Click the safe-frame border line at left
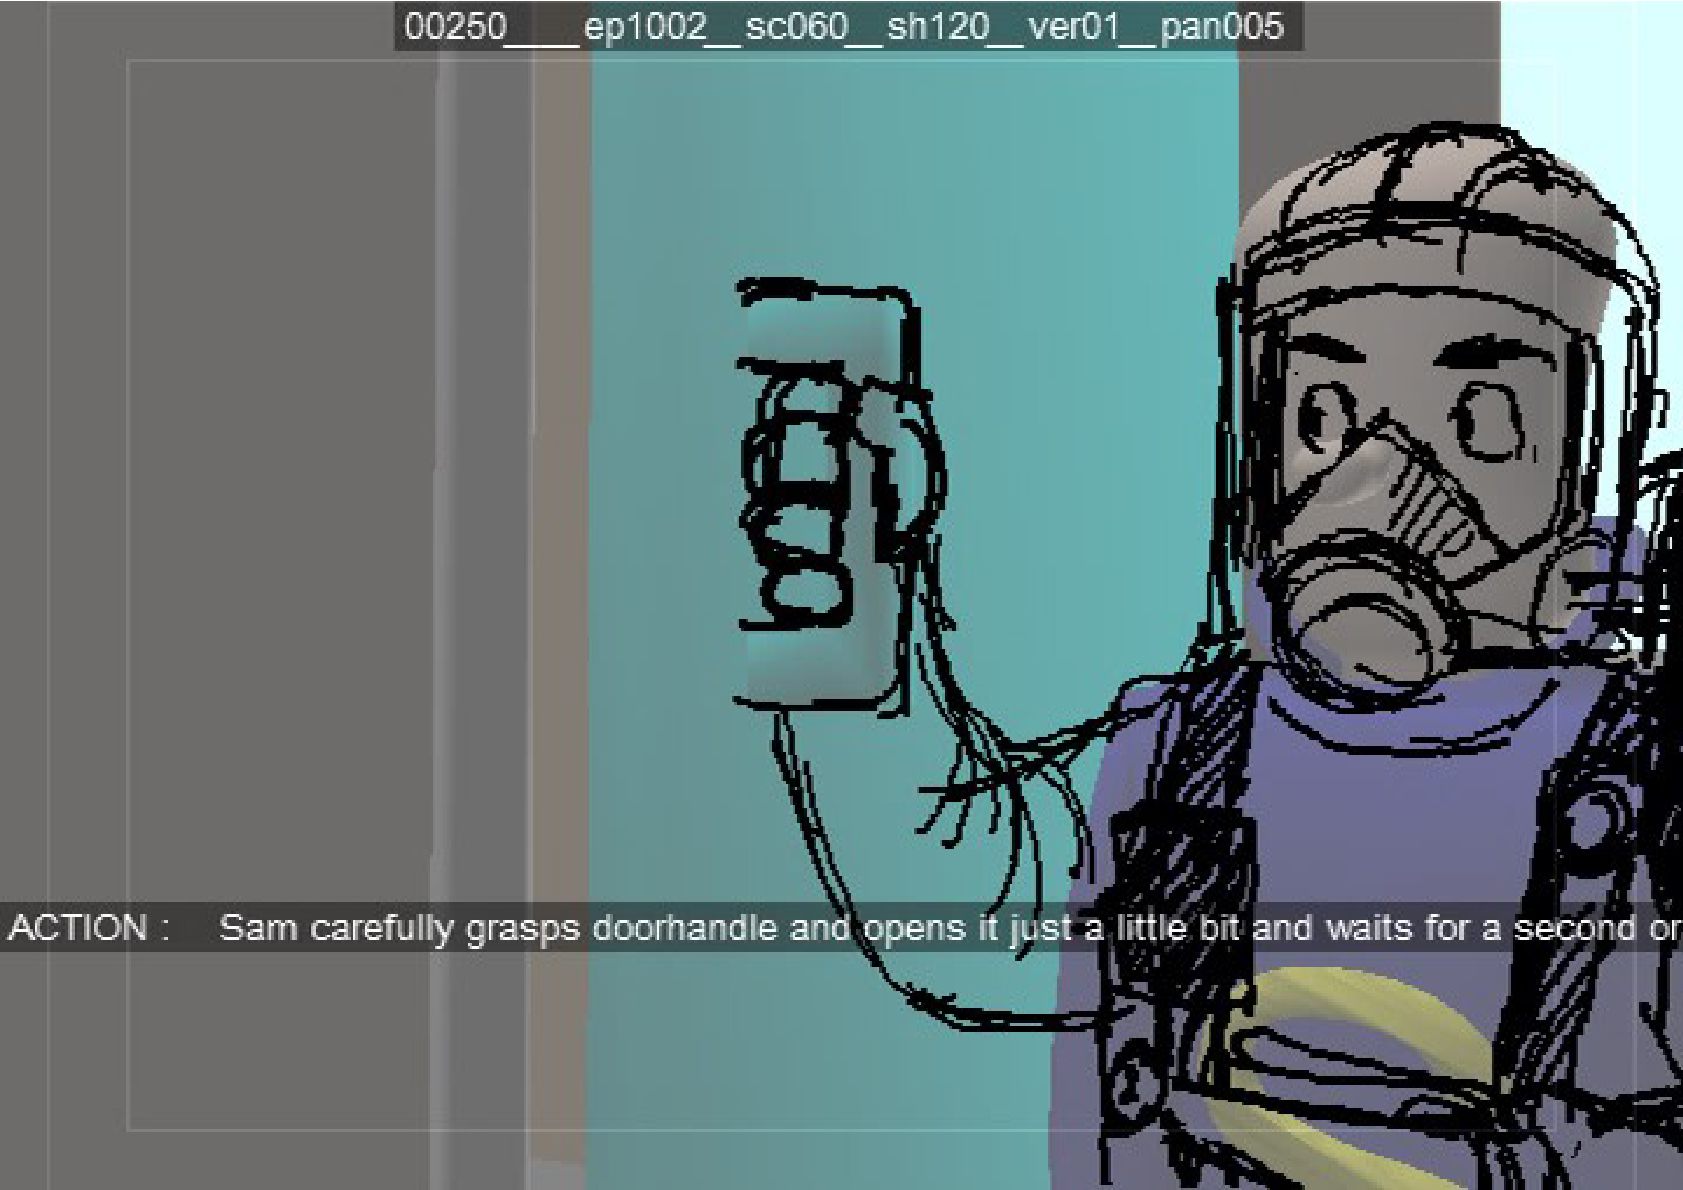This screenshot has height=1190, width=1683. (128, 595)
